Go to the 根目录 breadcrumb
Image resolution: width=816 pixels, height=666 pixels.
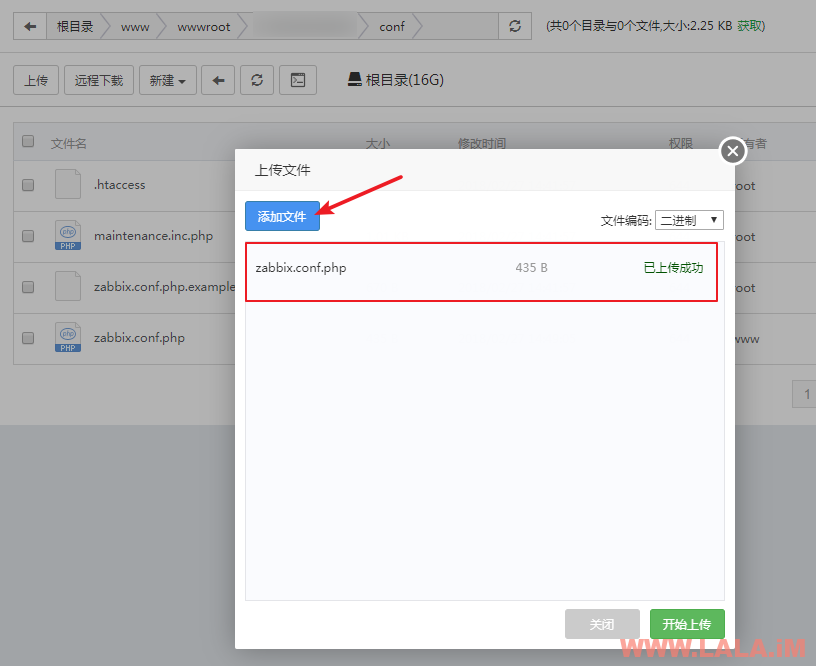coord(75,27)
